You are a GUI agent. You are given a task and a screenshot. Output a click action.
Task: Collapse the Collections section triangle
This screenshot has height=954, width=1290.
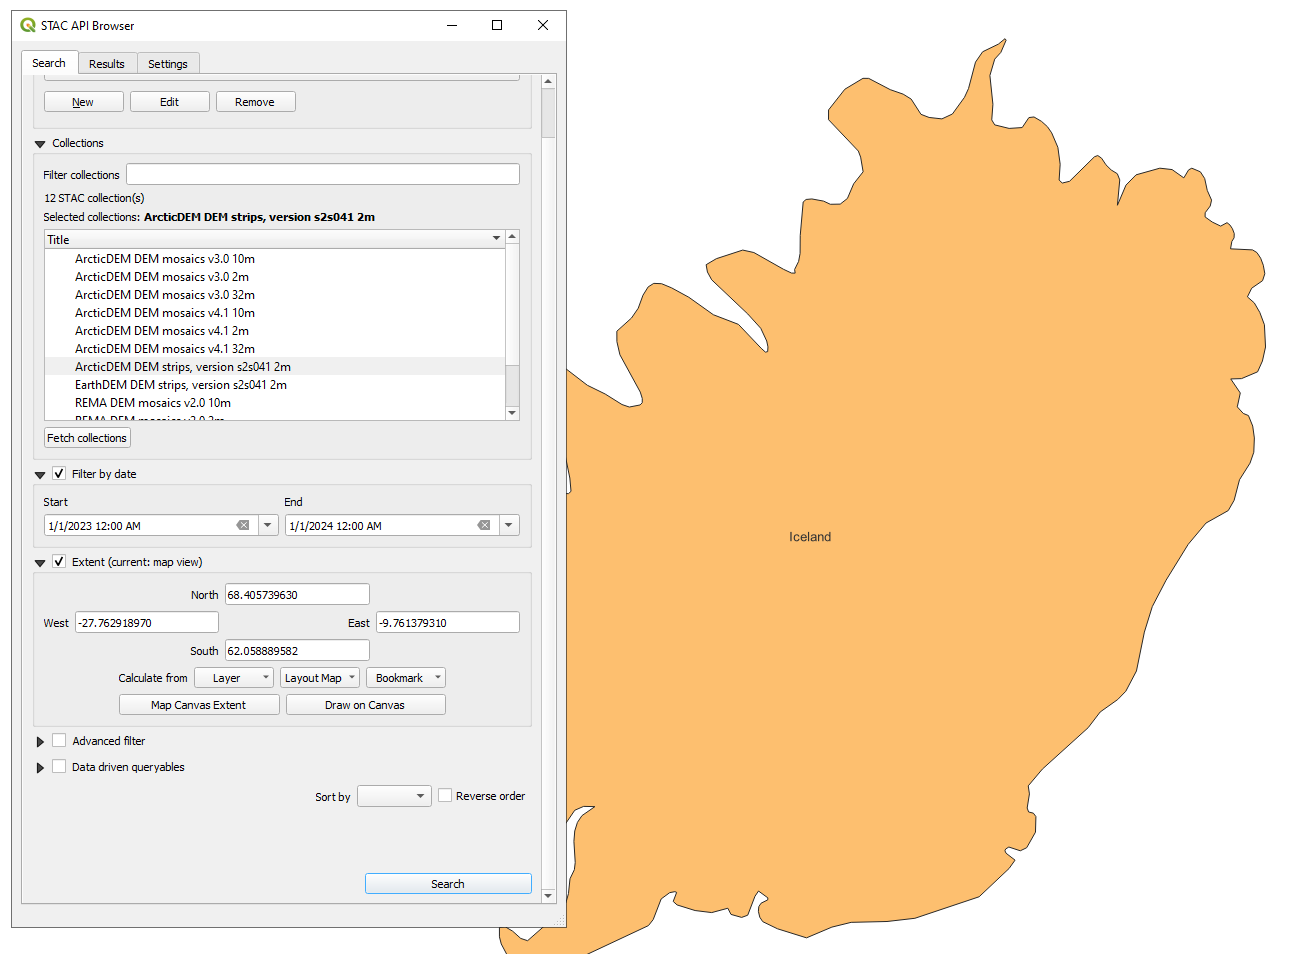[x=40, y=144]
